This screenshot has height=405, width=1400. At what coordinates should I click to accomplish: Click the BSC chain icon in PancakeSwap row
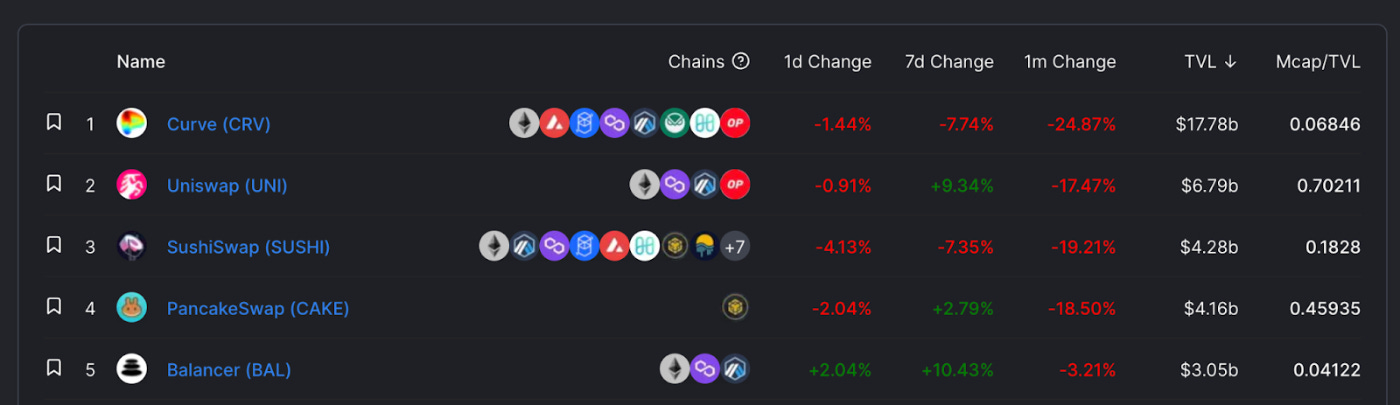click(x=735, y=308)
